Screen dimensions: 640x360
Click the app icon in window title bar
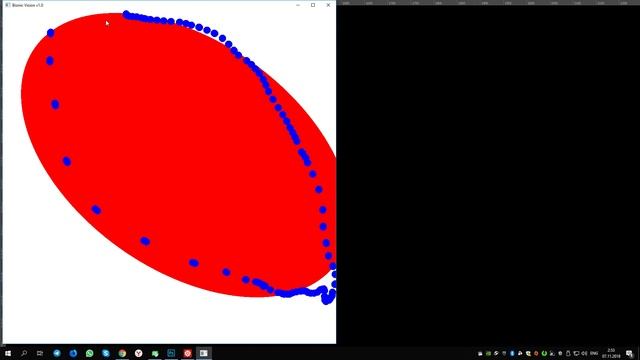click(7, 5)
